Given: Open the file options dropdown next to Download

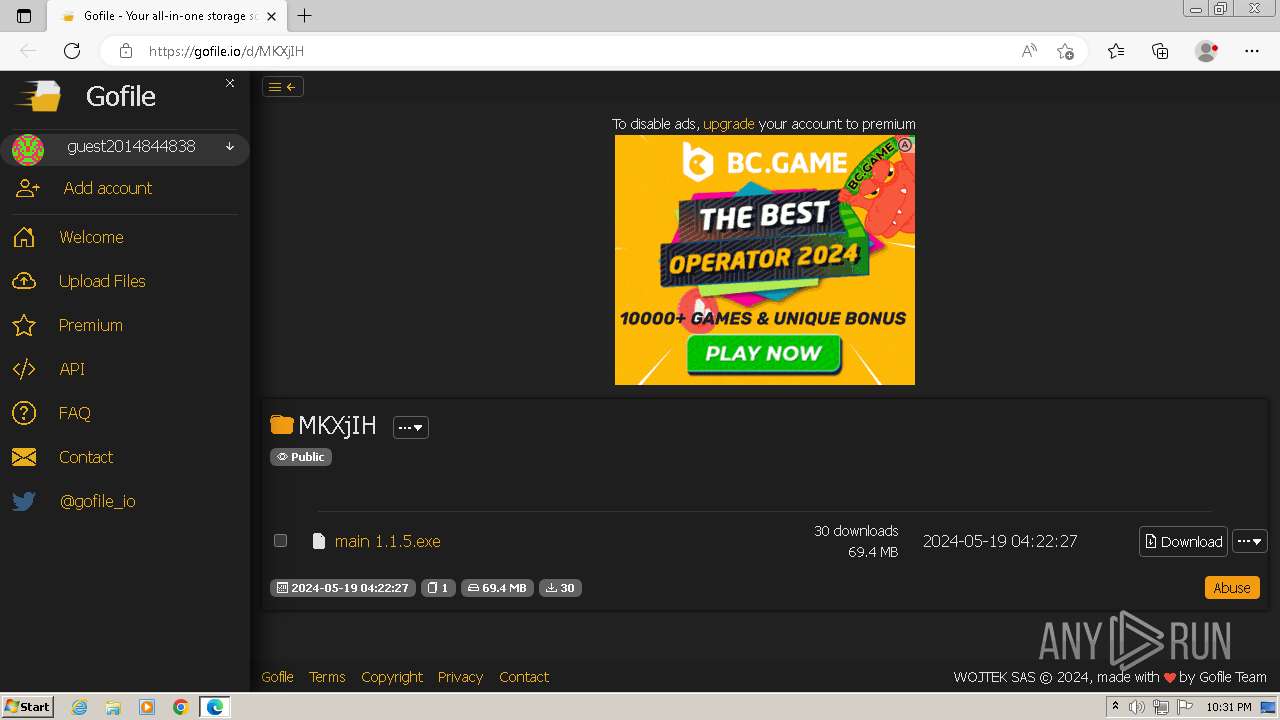Looking at the screenshot, I should point(1250,541).
